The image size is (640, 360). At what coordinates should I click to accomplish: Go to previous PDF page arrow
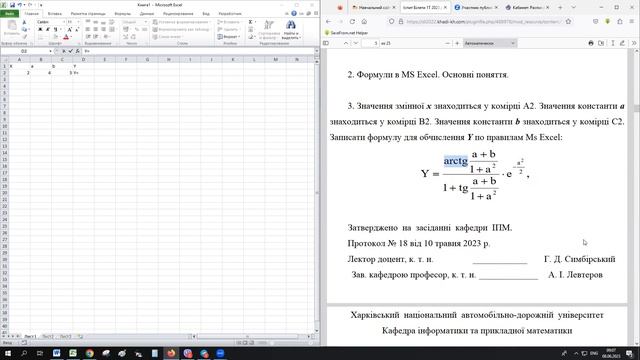346,43
